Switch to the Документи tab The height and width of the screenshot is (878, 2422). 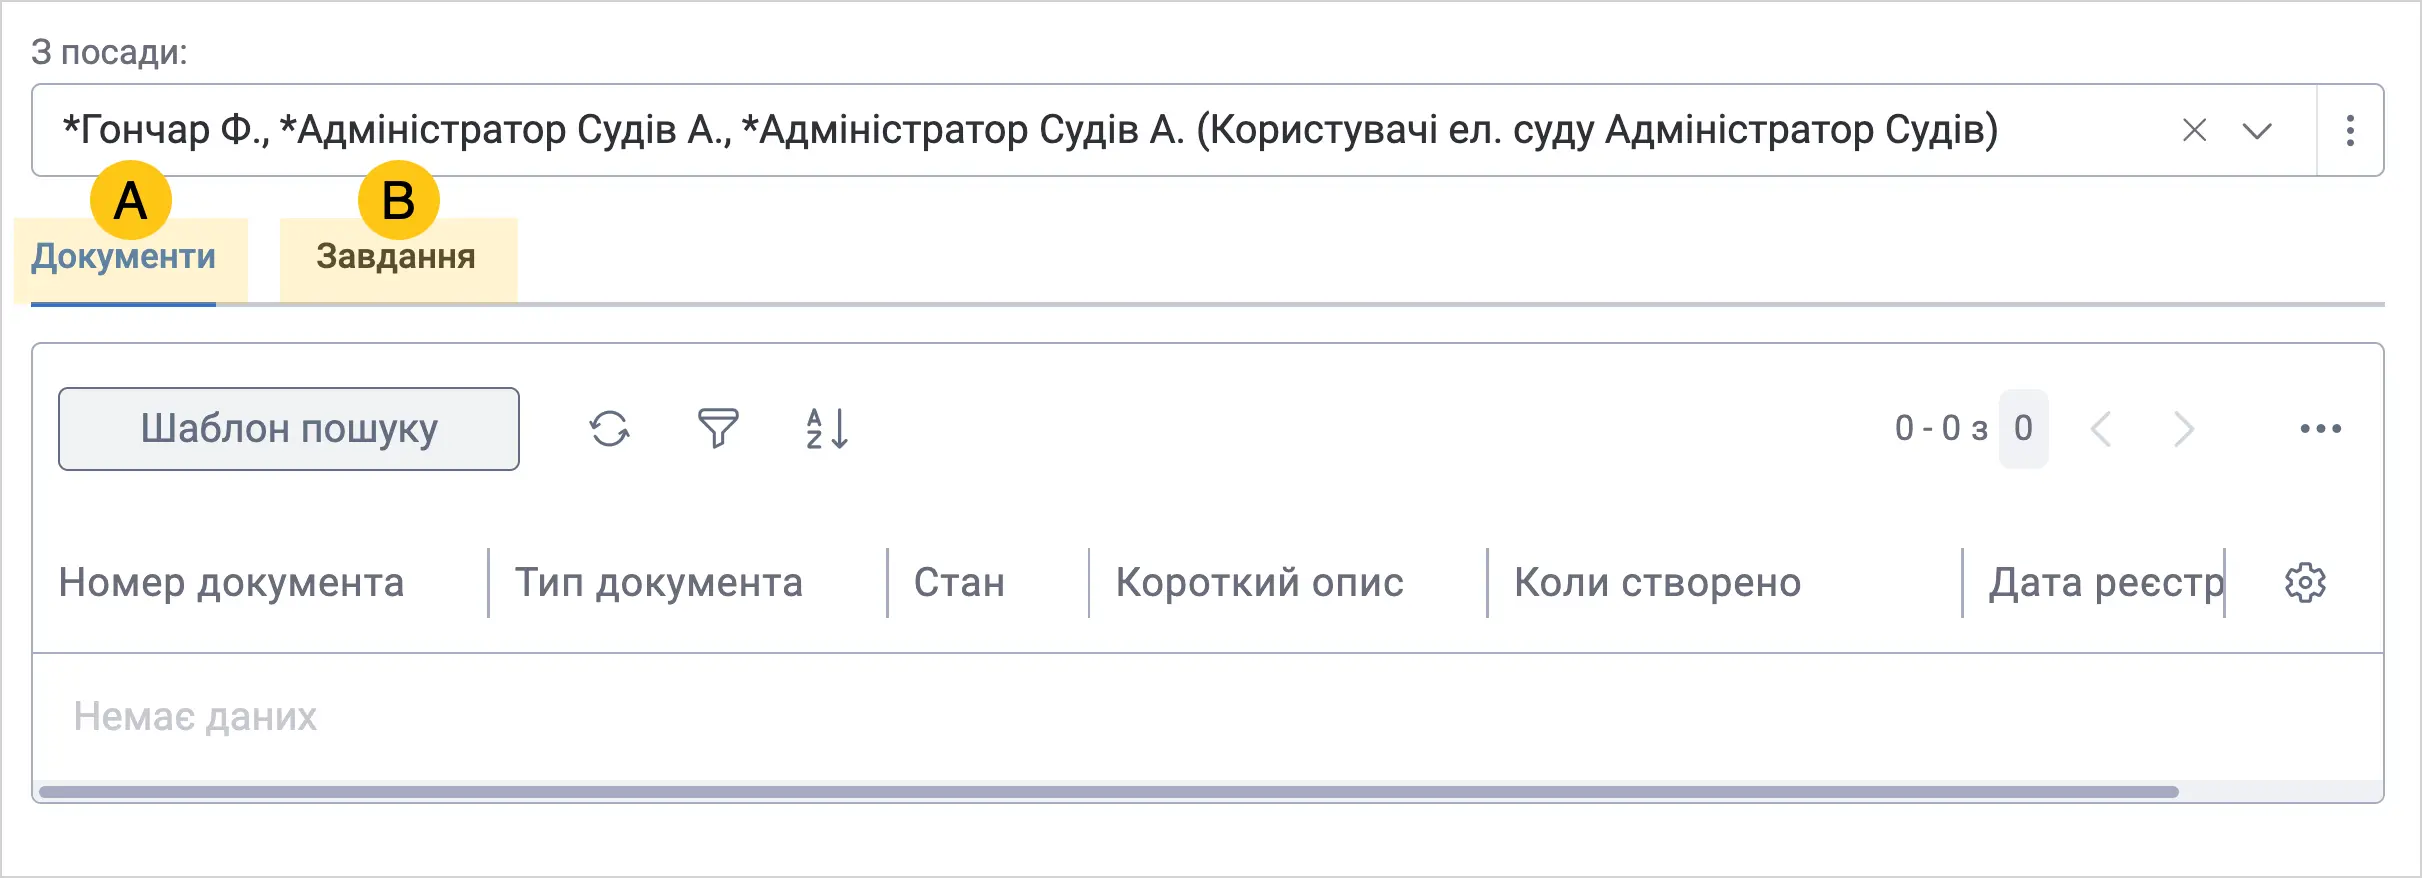123,258
